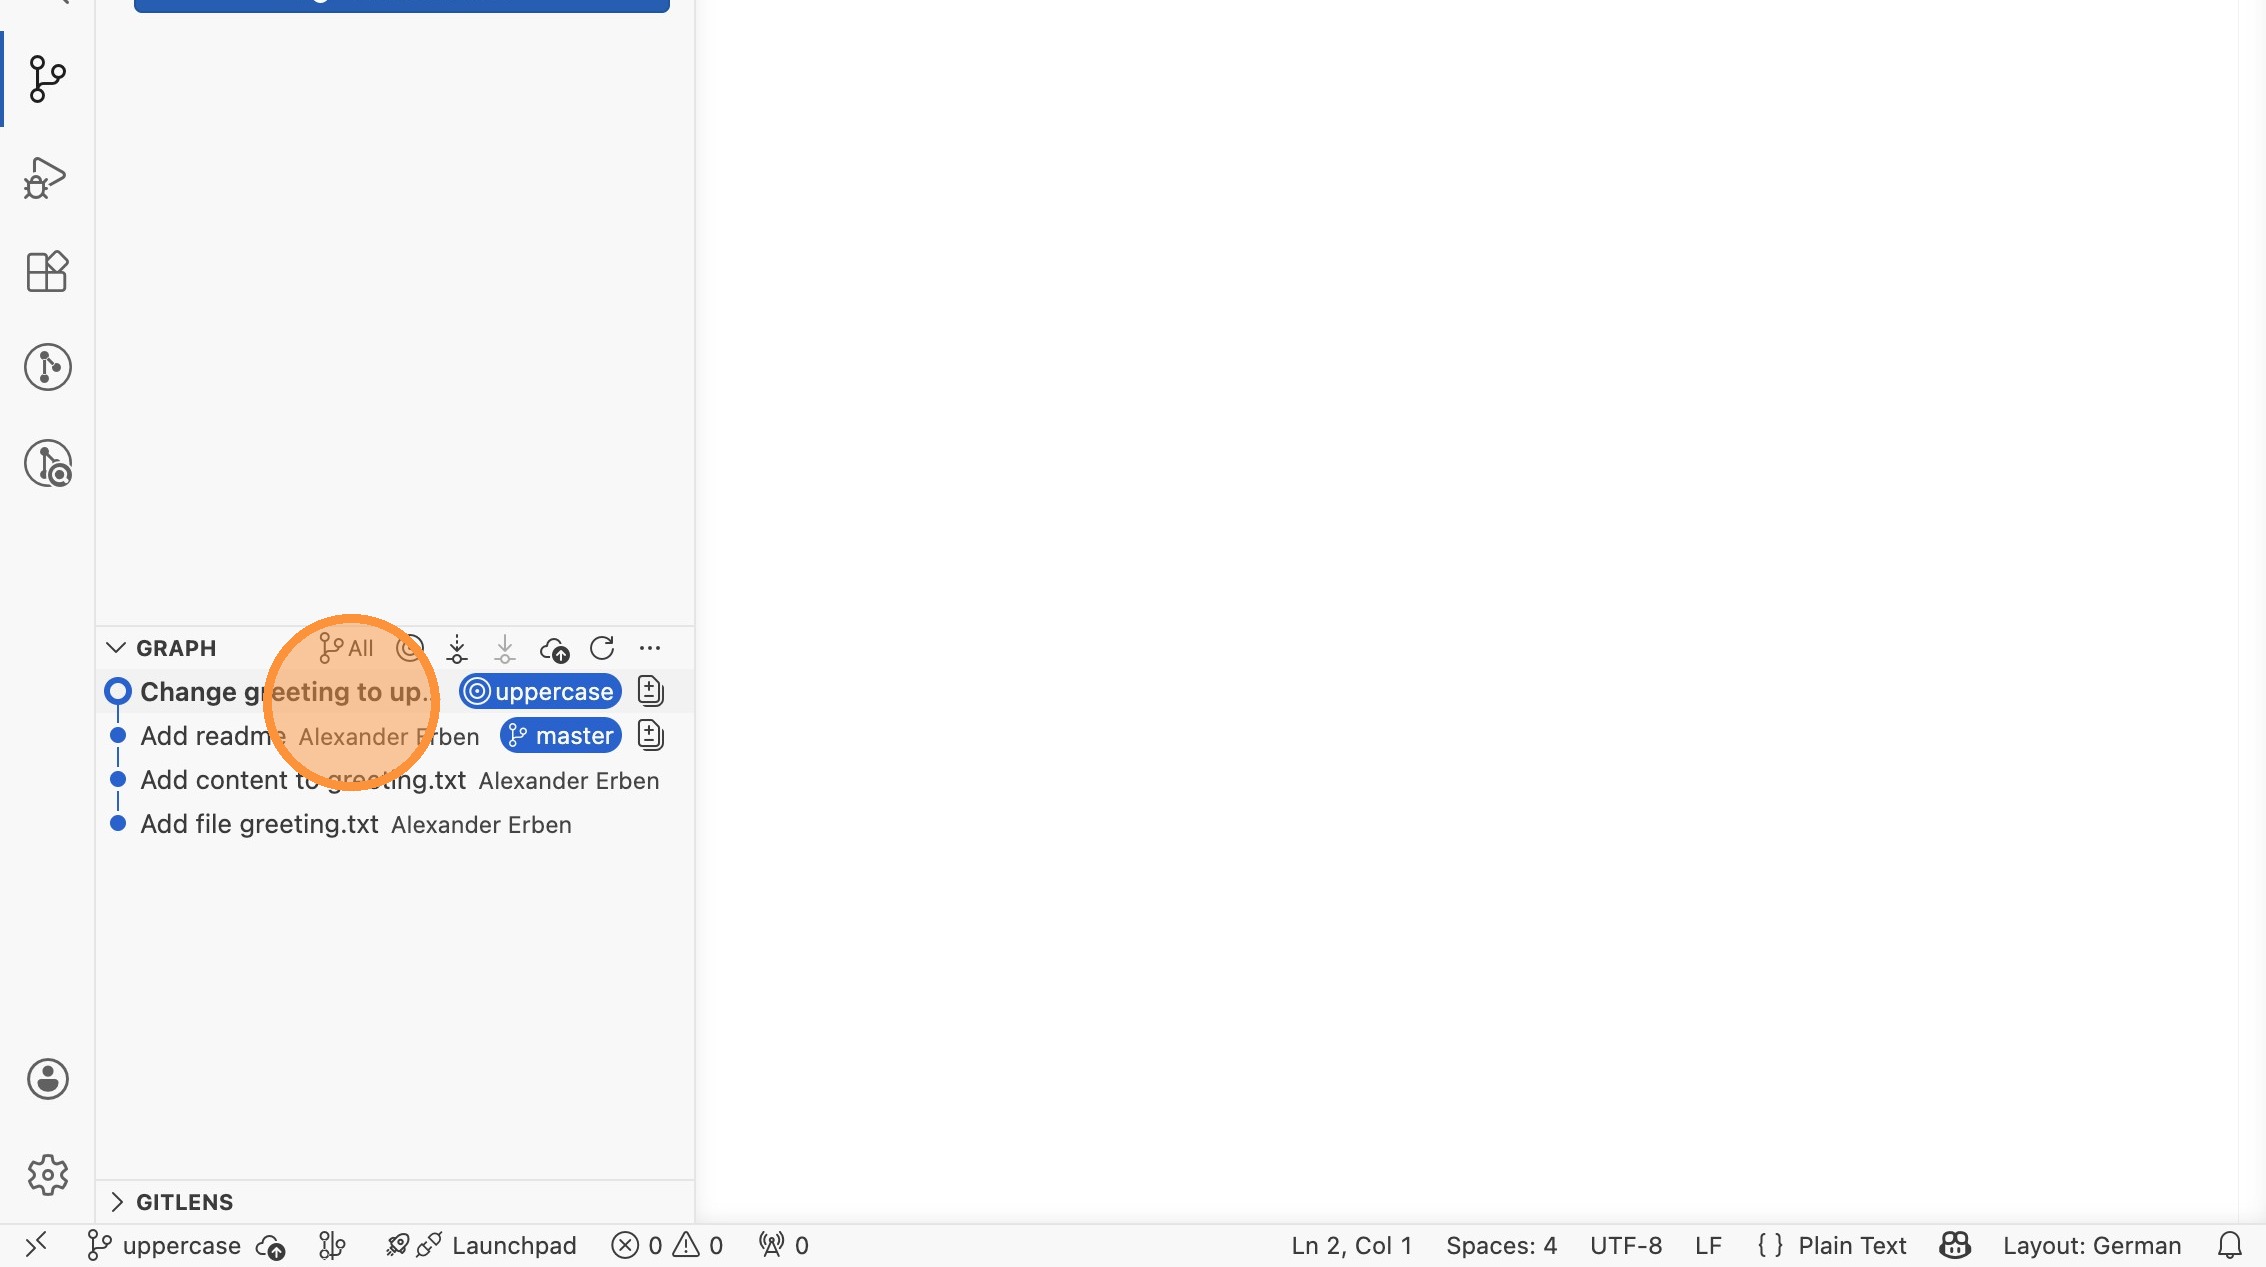Open the Accounts menu
This screenshot has width=2266, height=1267.
47,1079
